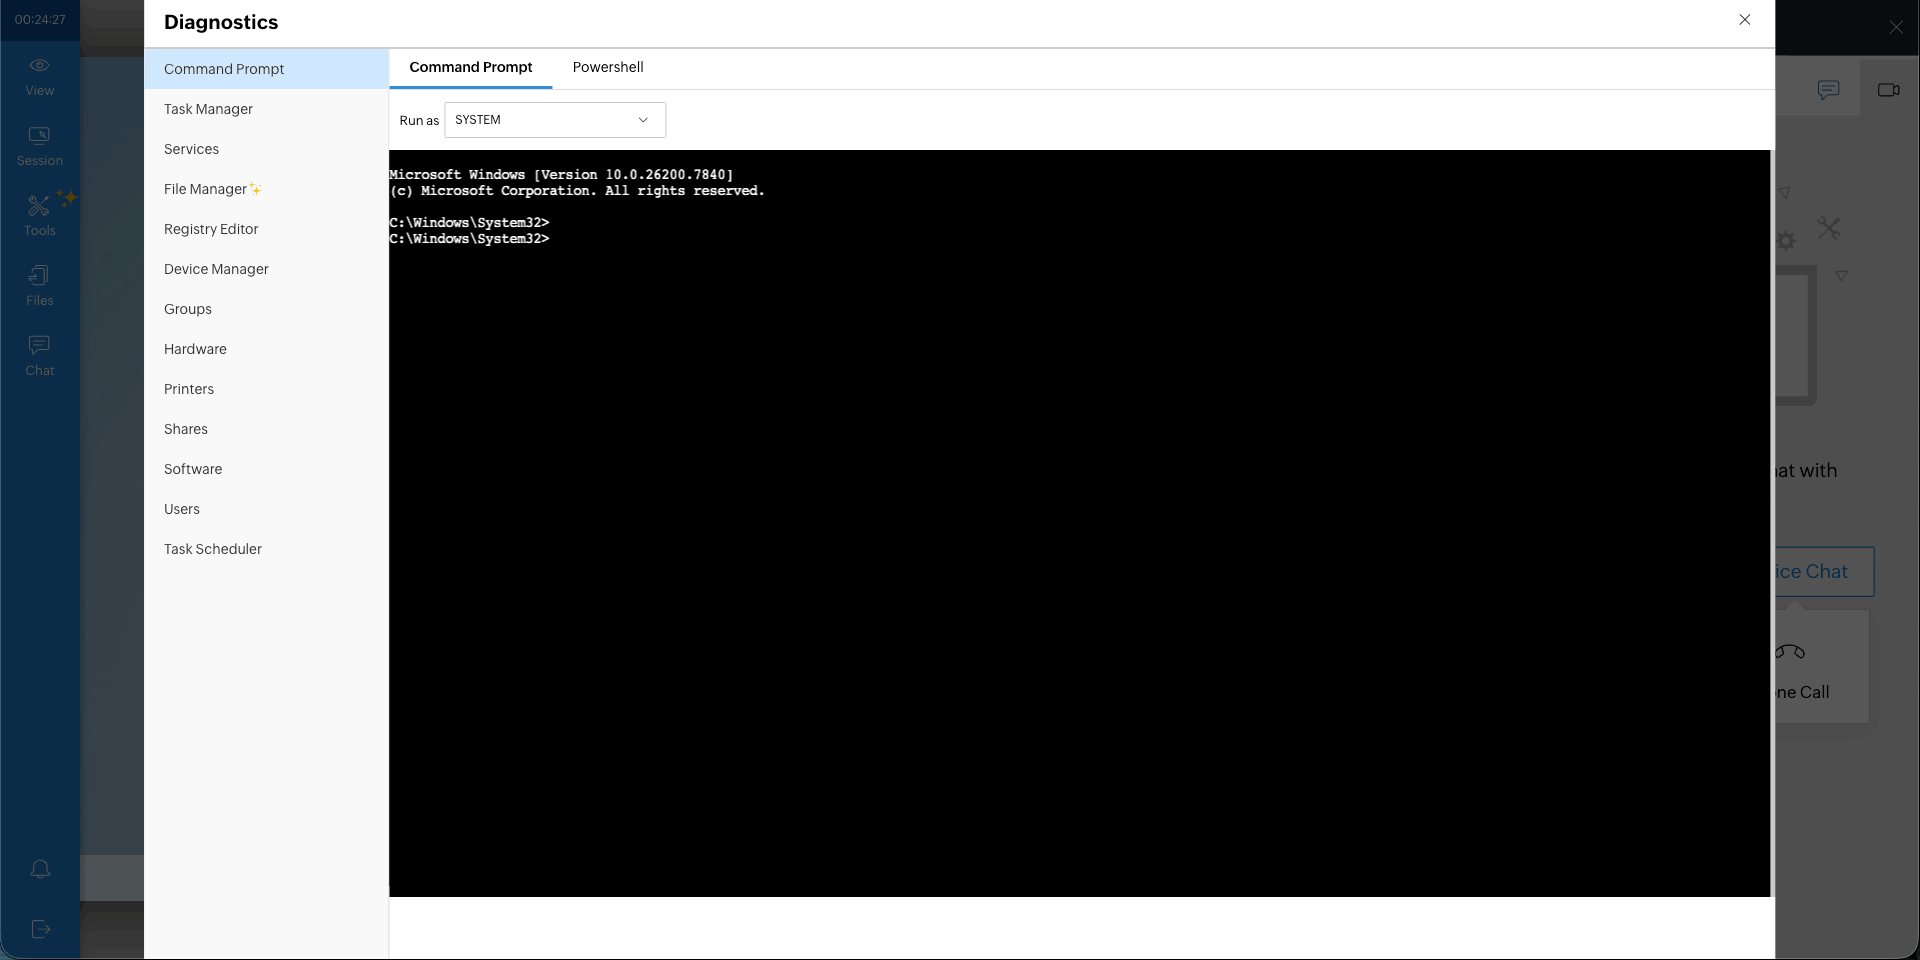View Hardware information
Viewport: 1920px width, 960px height.
click(266, 349)
